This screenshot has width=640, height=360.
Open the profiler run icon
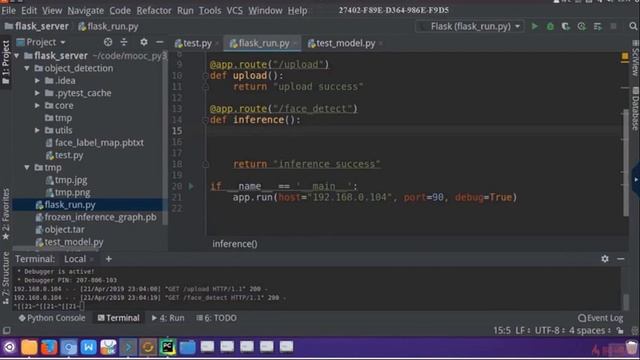pyautogui.click(x=582, y=27)
